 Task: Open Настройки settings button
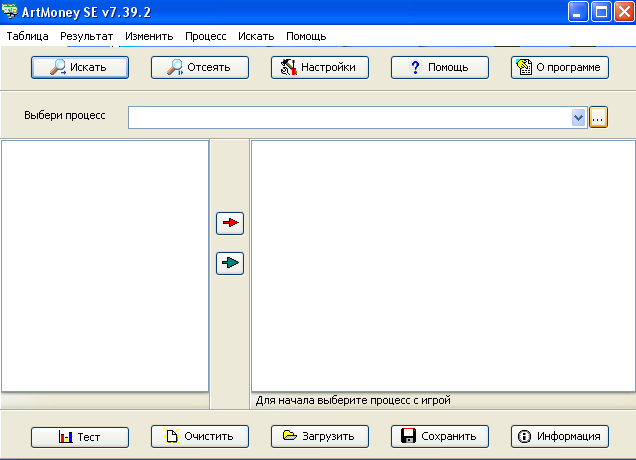pyautogui.click(x=320, y=68)
